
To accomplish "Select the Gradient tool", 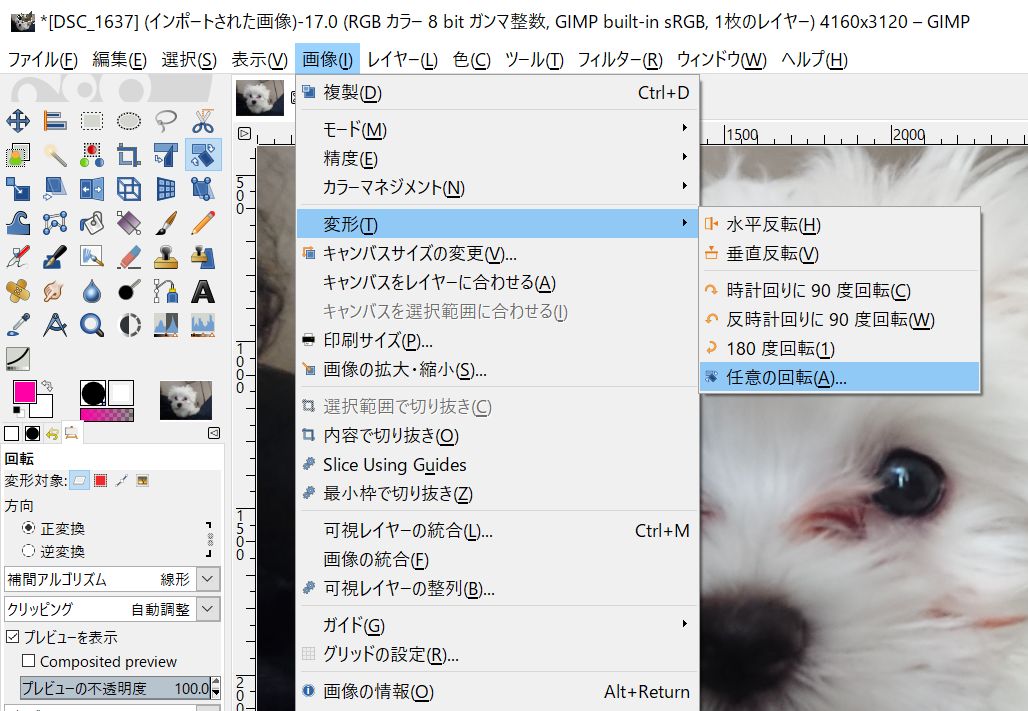I will point(128,223).
